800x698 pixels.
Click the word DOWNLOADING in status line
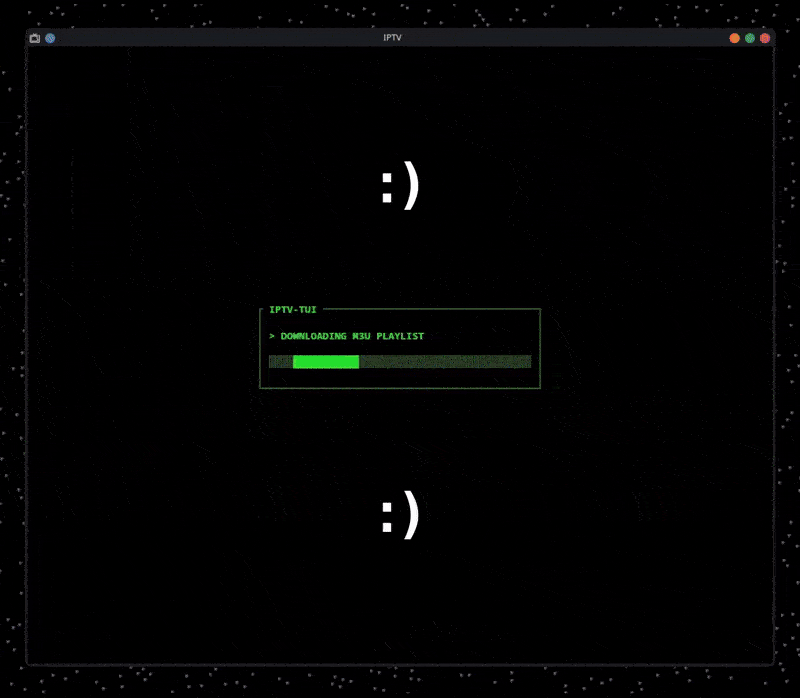click(x=313, y=336)
